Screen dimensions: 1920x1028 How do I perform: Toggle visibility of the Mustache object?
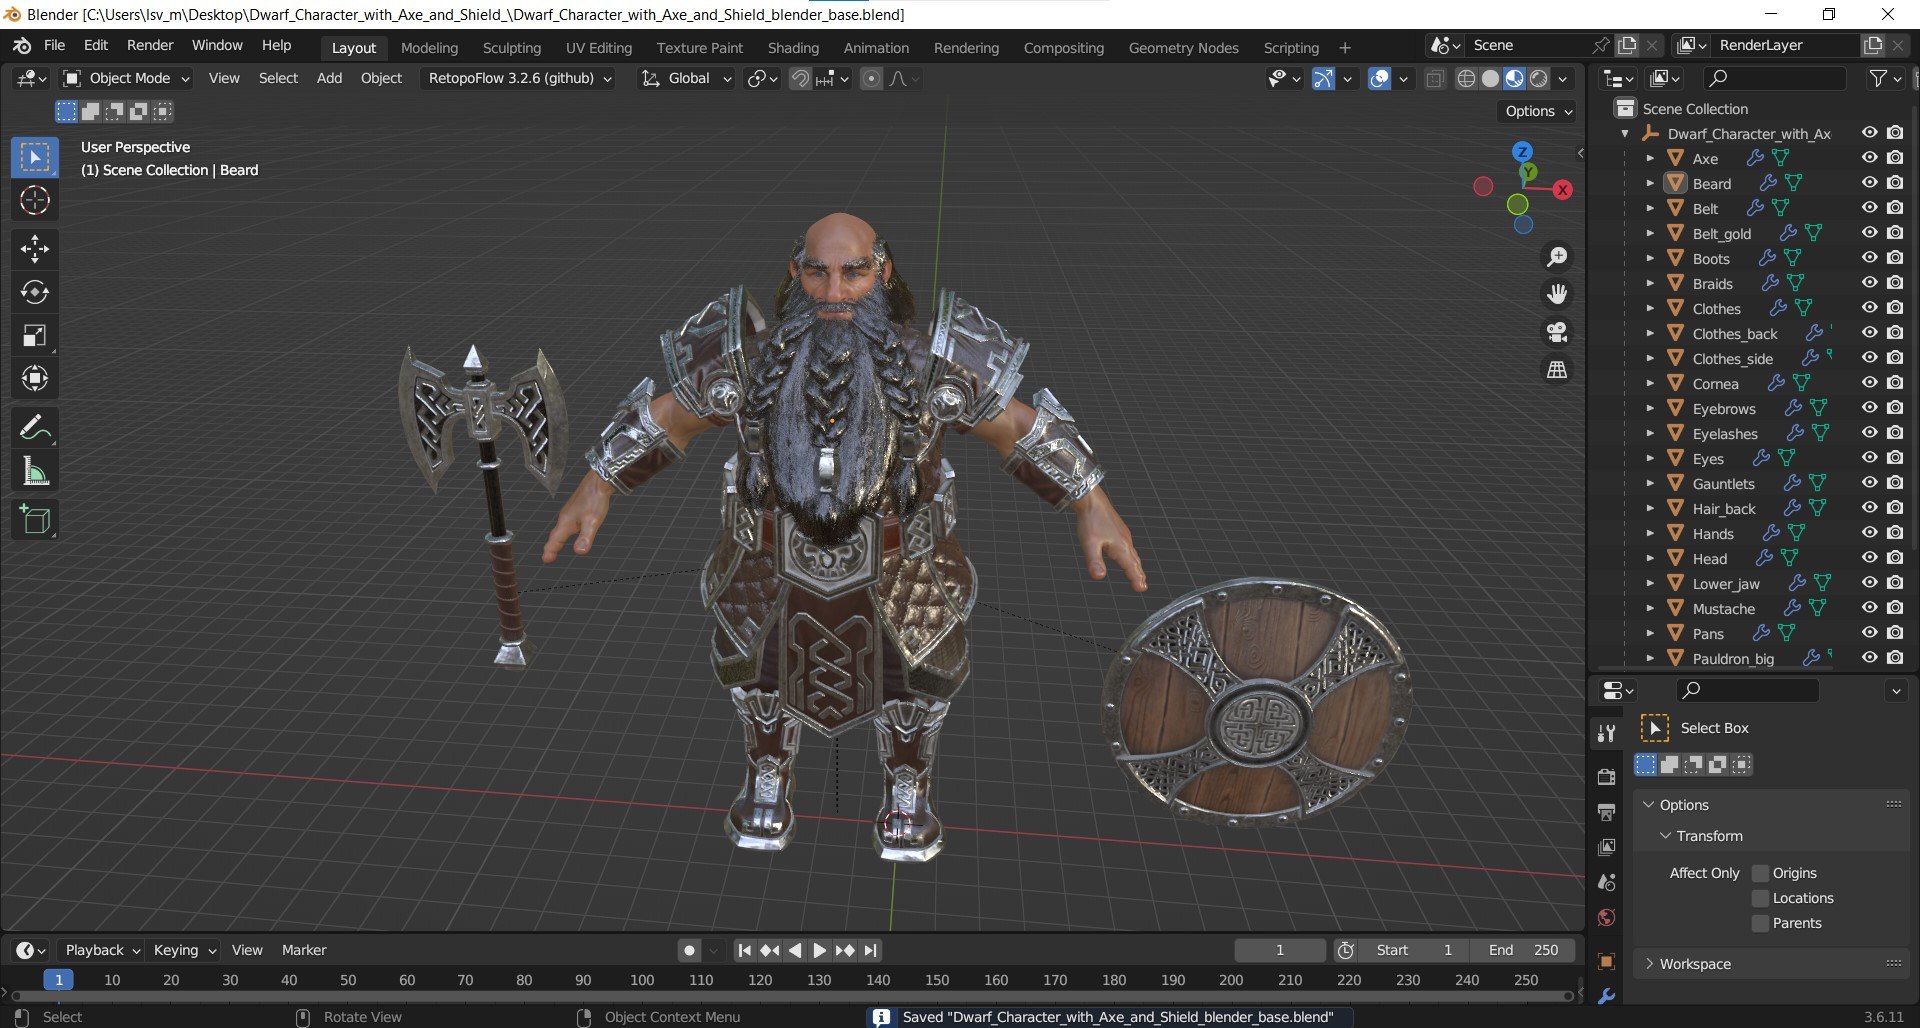1869,608
